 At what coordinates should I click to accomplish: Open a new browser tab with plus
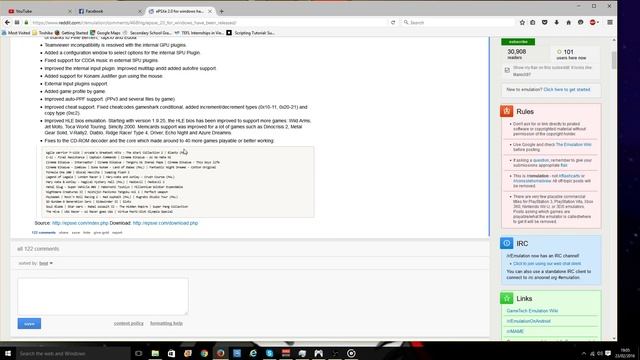222,11
